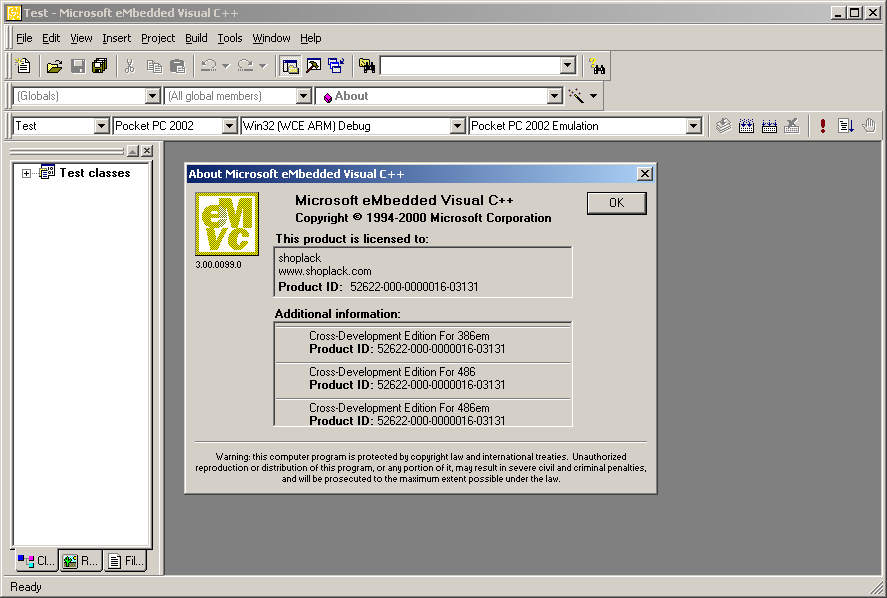Viewport: 887px width, 598px height.
Task: Click the workspace panel expand button
Action: coord(133,151)
